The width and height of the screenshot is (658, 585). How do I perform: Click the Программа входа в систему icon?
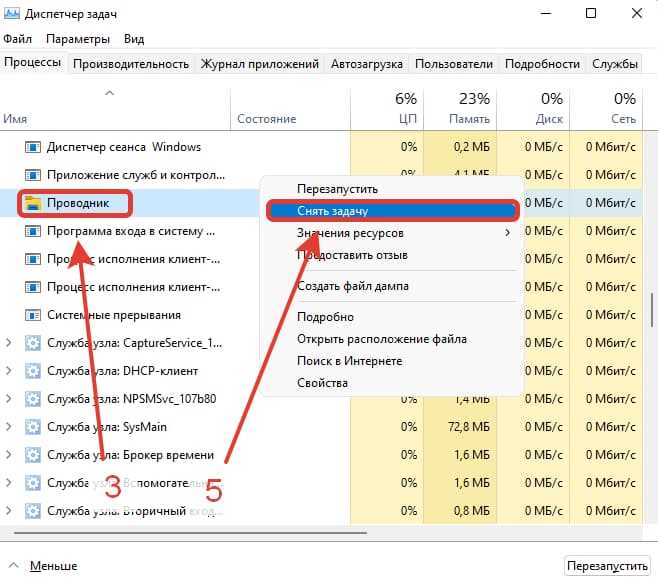[x=33, y=231]
